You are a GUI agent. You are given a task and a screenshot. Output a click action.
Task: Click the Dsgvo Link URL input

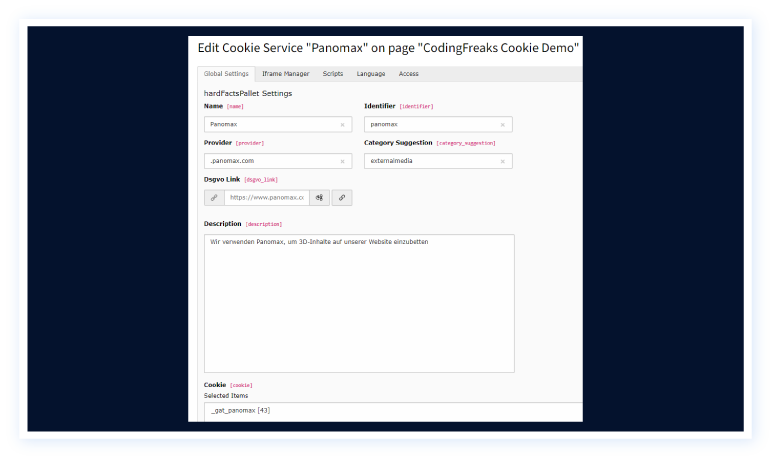click(x=266, y=198)
